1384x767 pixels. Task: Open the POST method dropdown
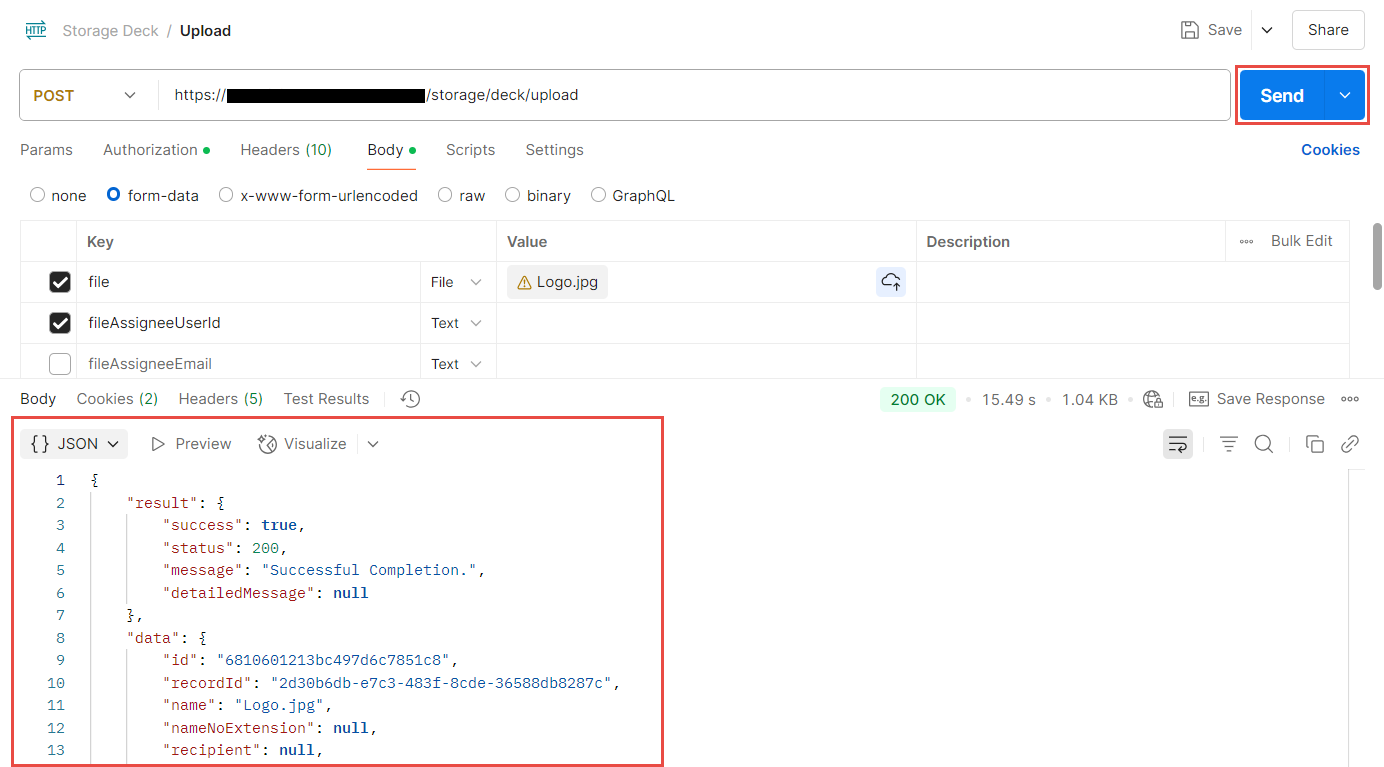85,96
